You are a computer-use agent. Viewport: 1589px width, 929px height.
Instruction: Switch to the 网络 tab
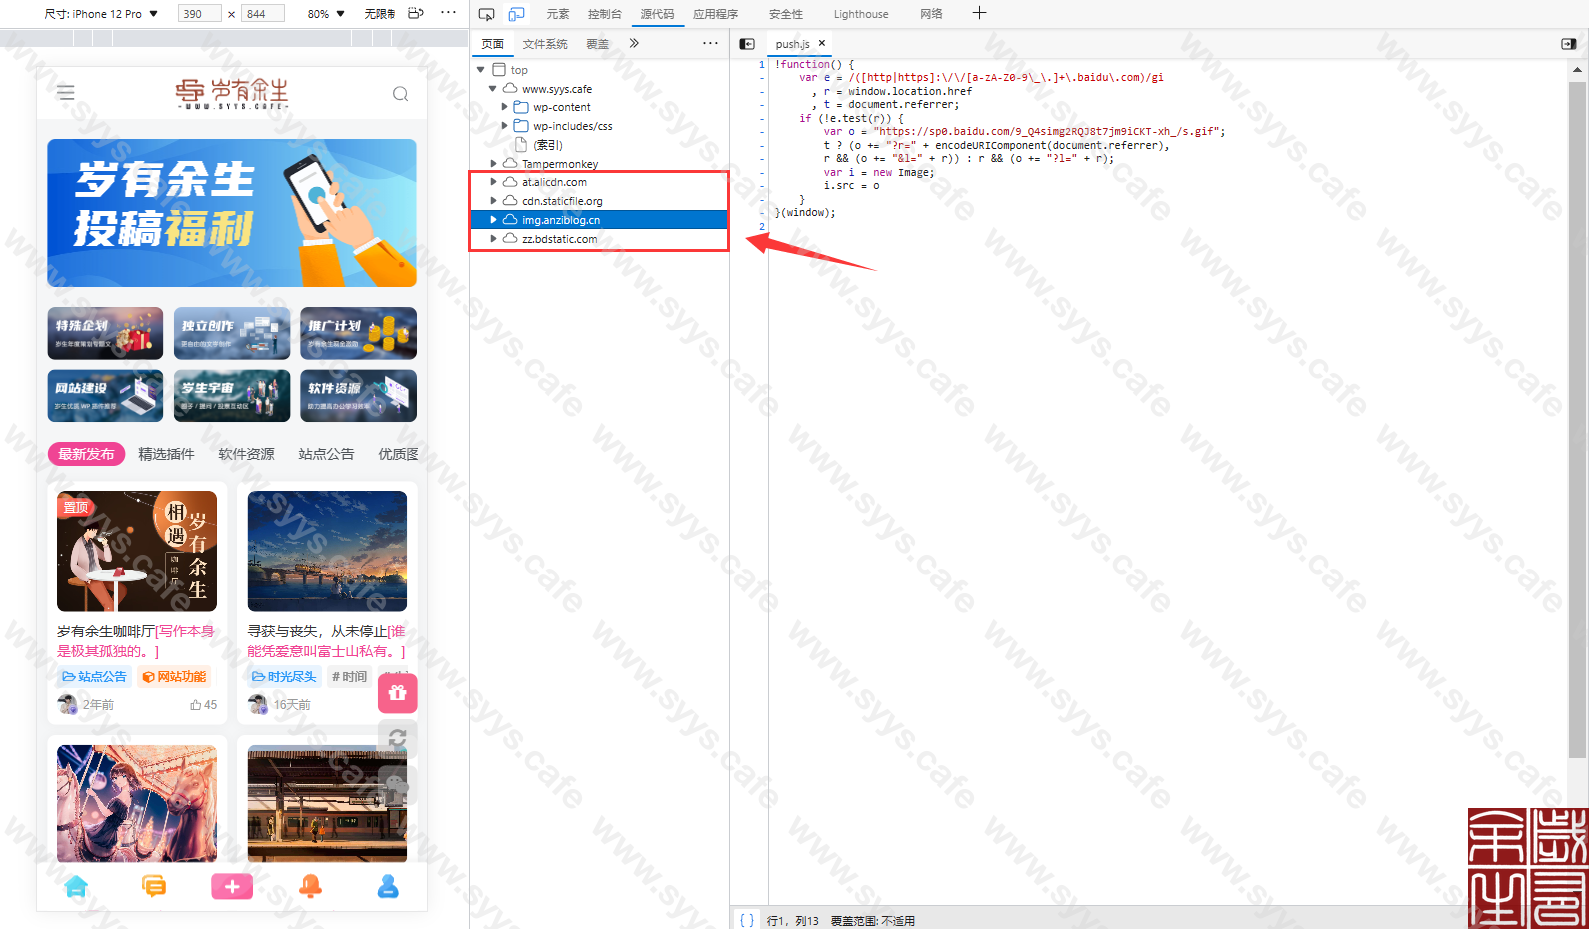931,14
